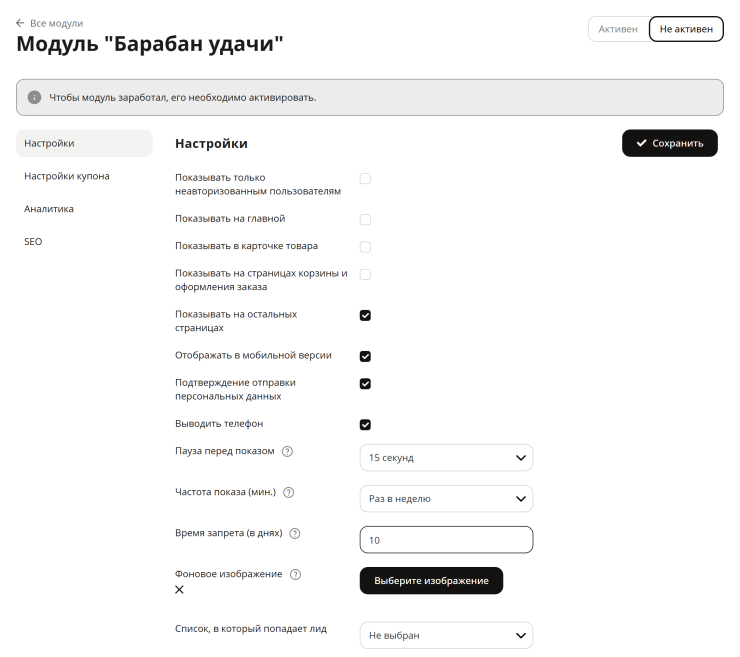Check 'Показывать на главной' checkbox
740x657 pixels.
tap(365, 219)
